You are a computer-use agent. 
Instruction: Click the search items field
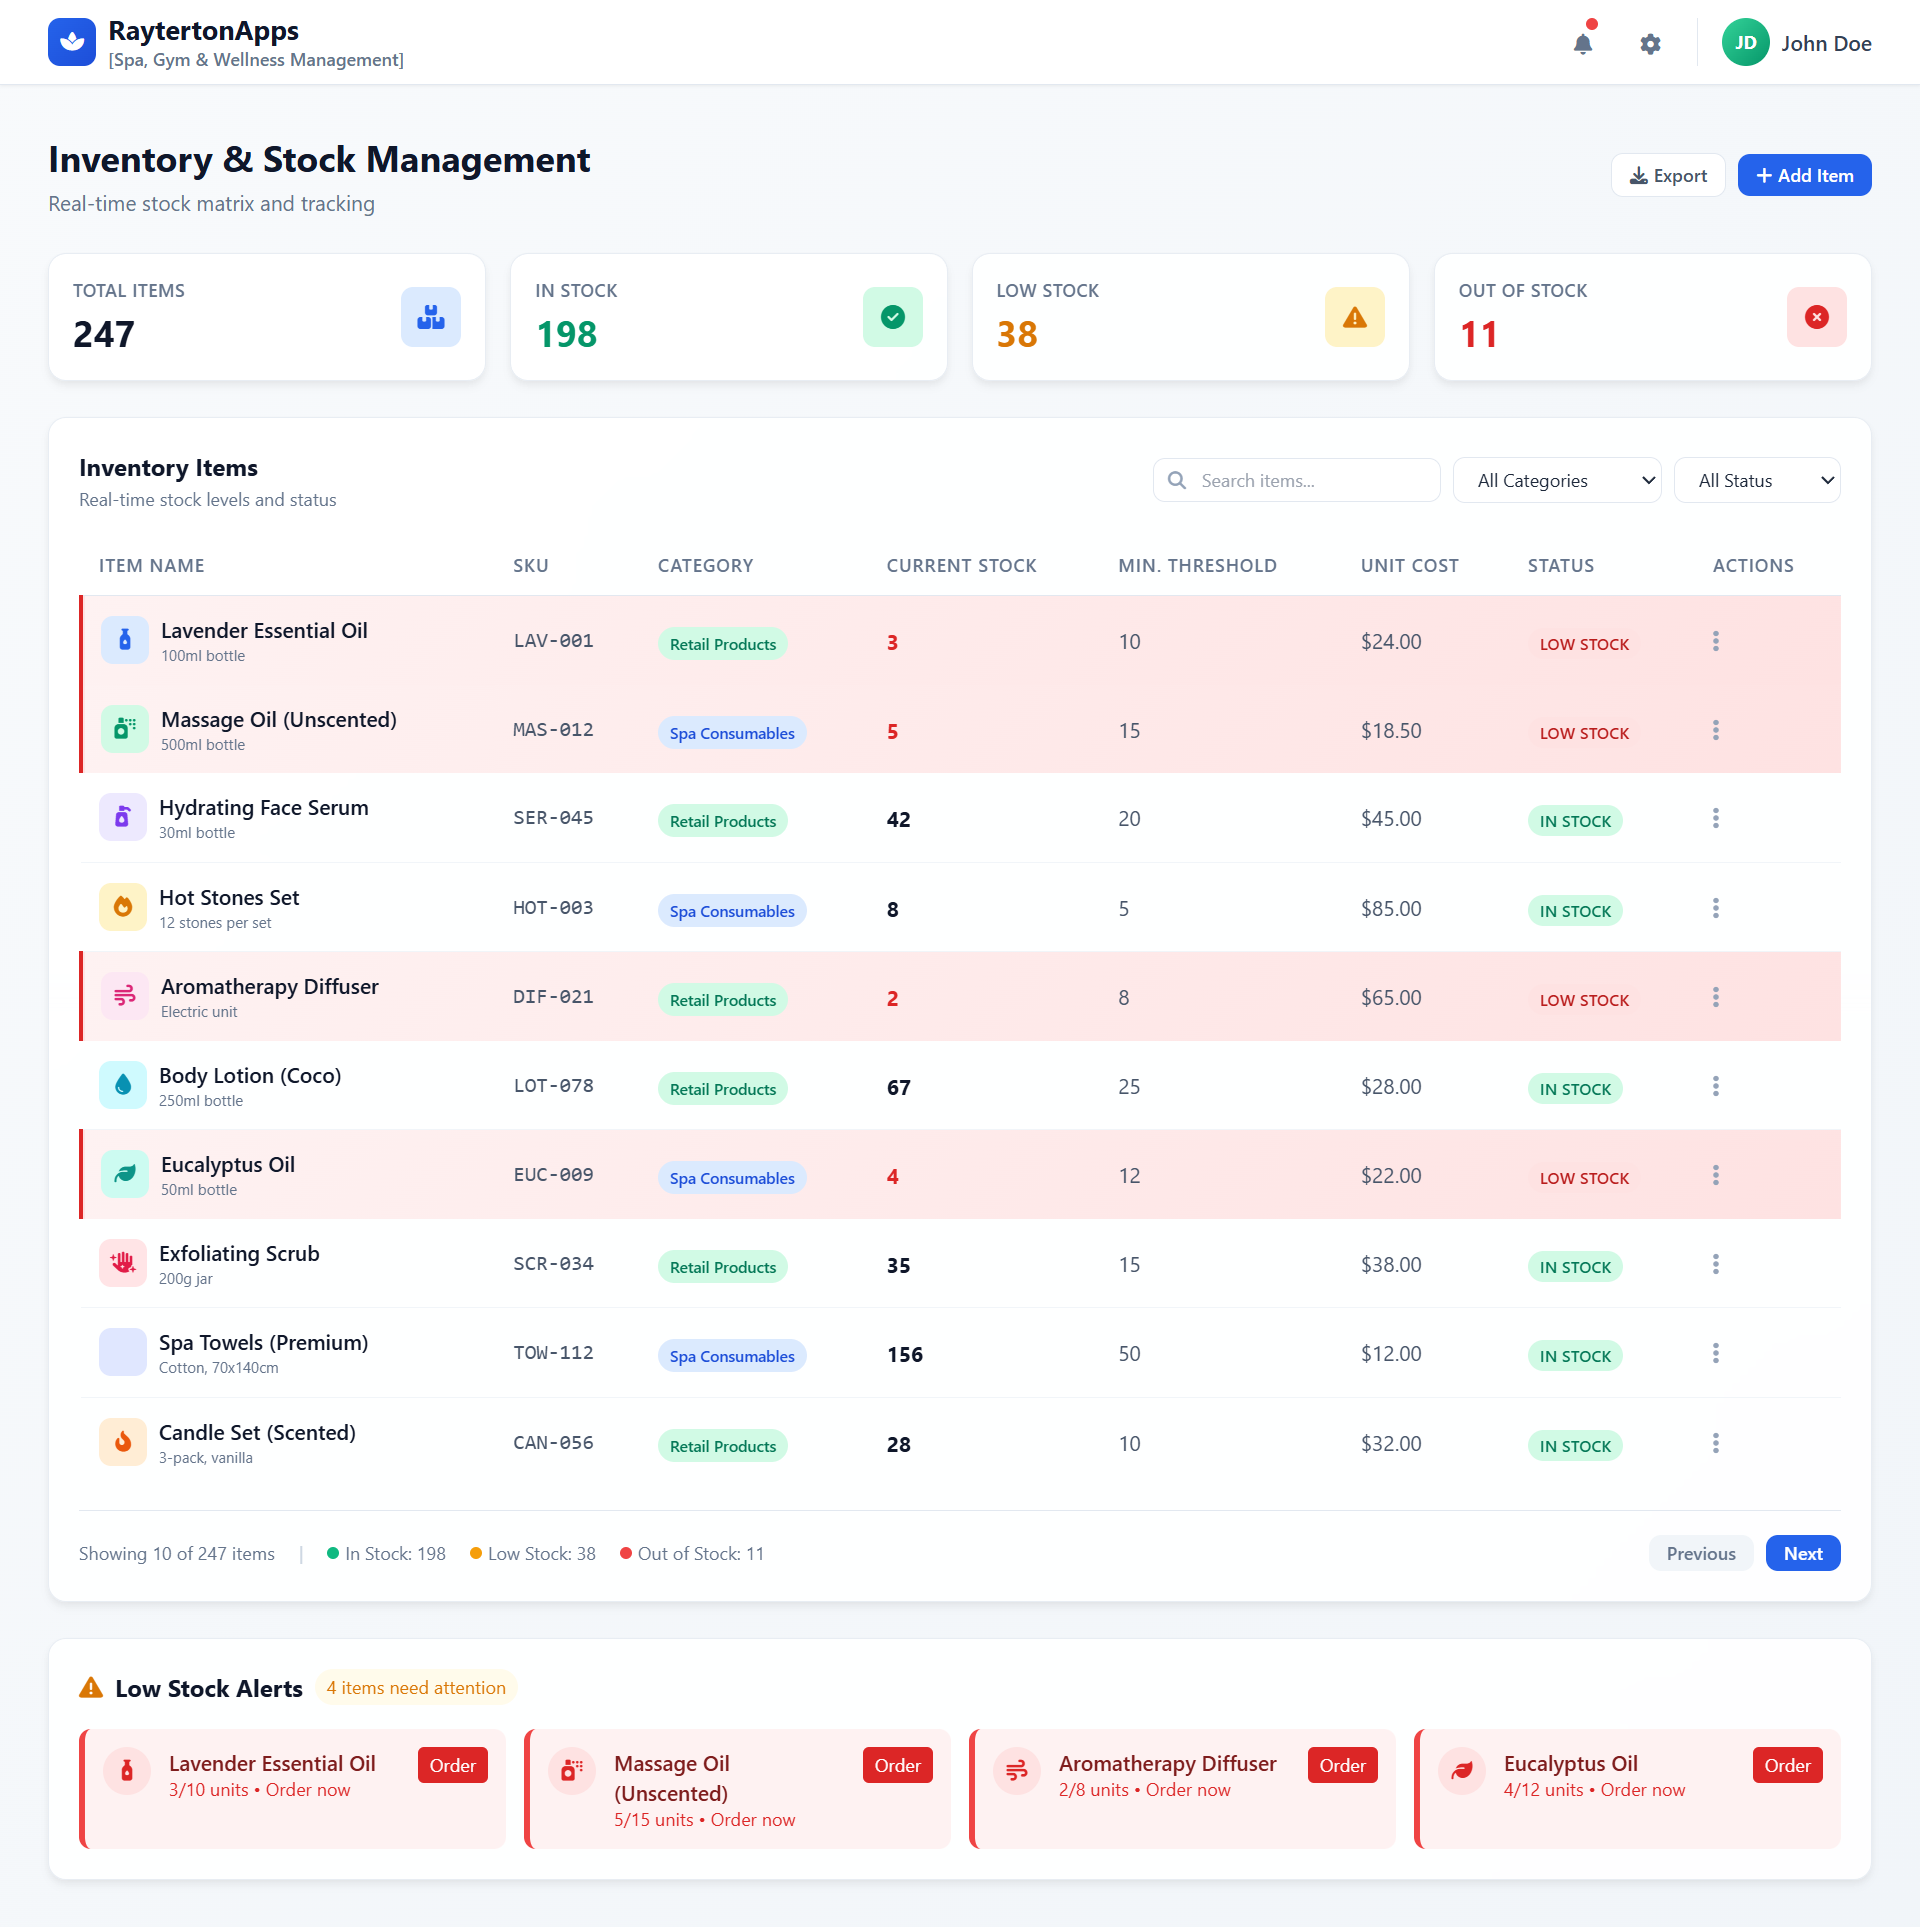(1296, 480)
